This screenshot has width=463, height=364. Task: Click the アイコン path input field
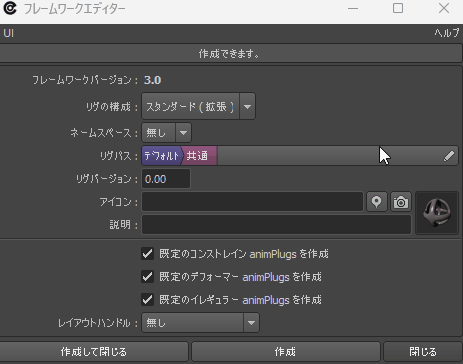(252, 202)
